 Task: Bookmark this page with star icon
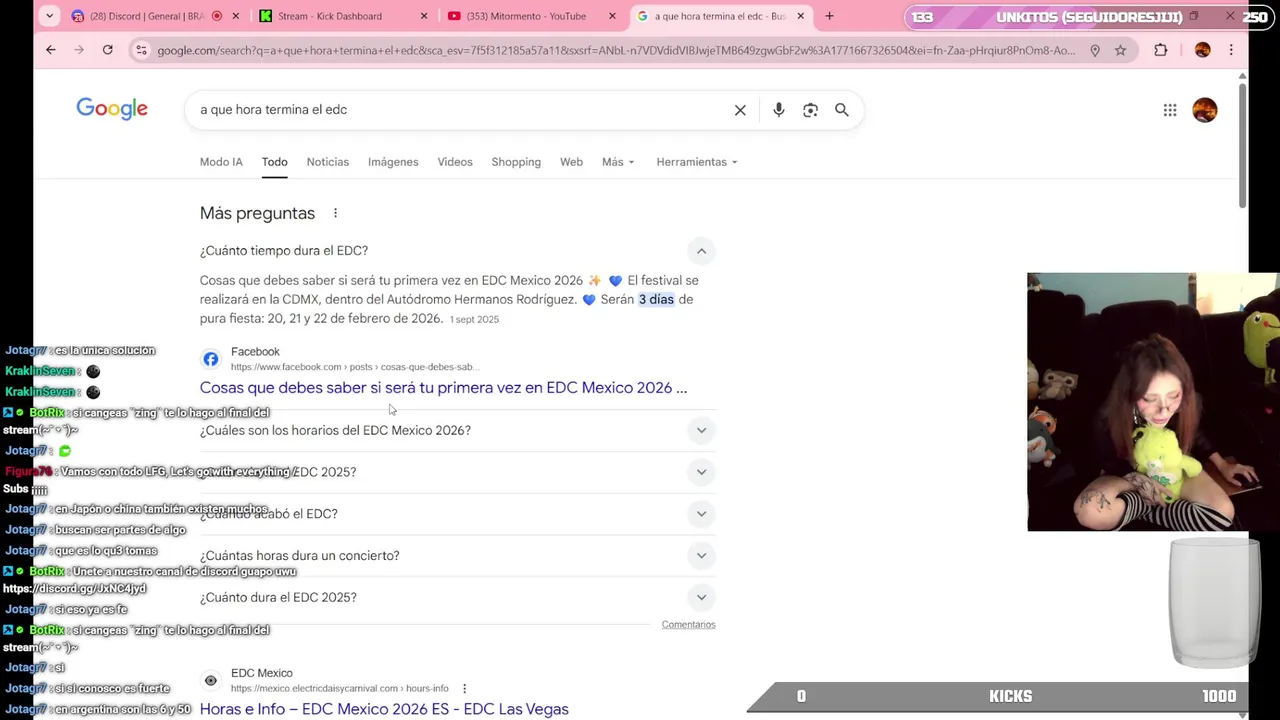pos(1120,50)
